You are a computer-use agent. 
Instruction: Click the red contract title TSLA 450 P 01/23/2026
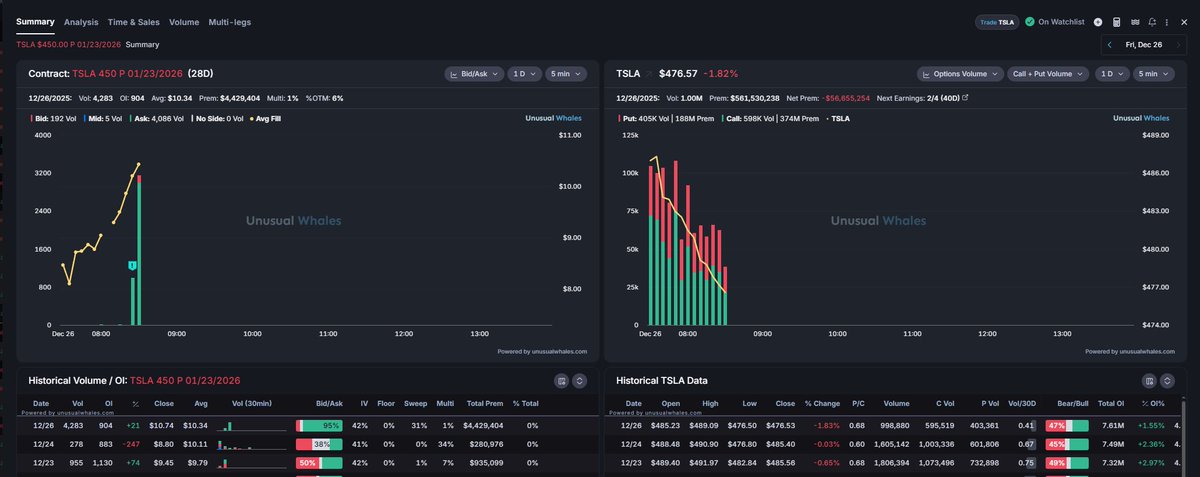click(128, 74)
